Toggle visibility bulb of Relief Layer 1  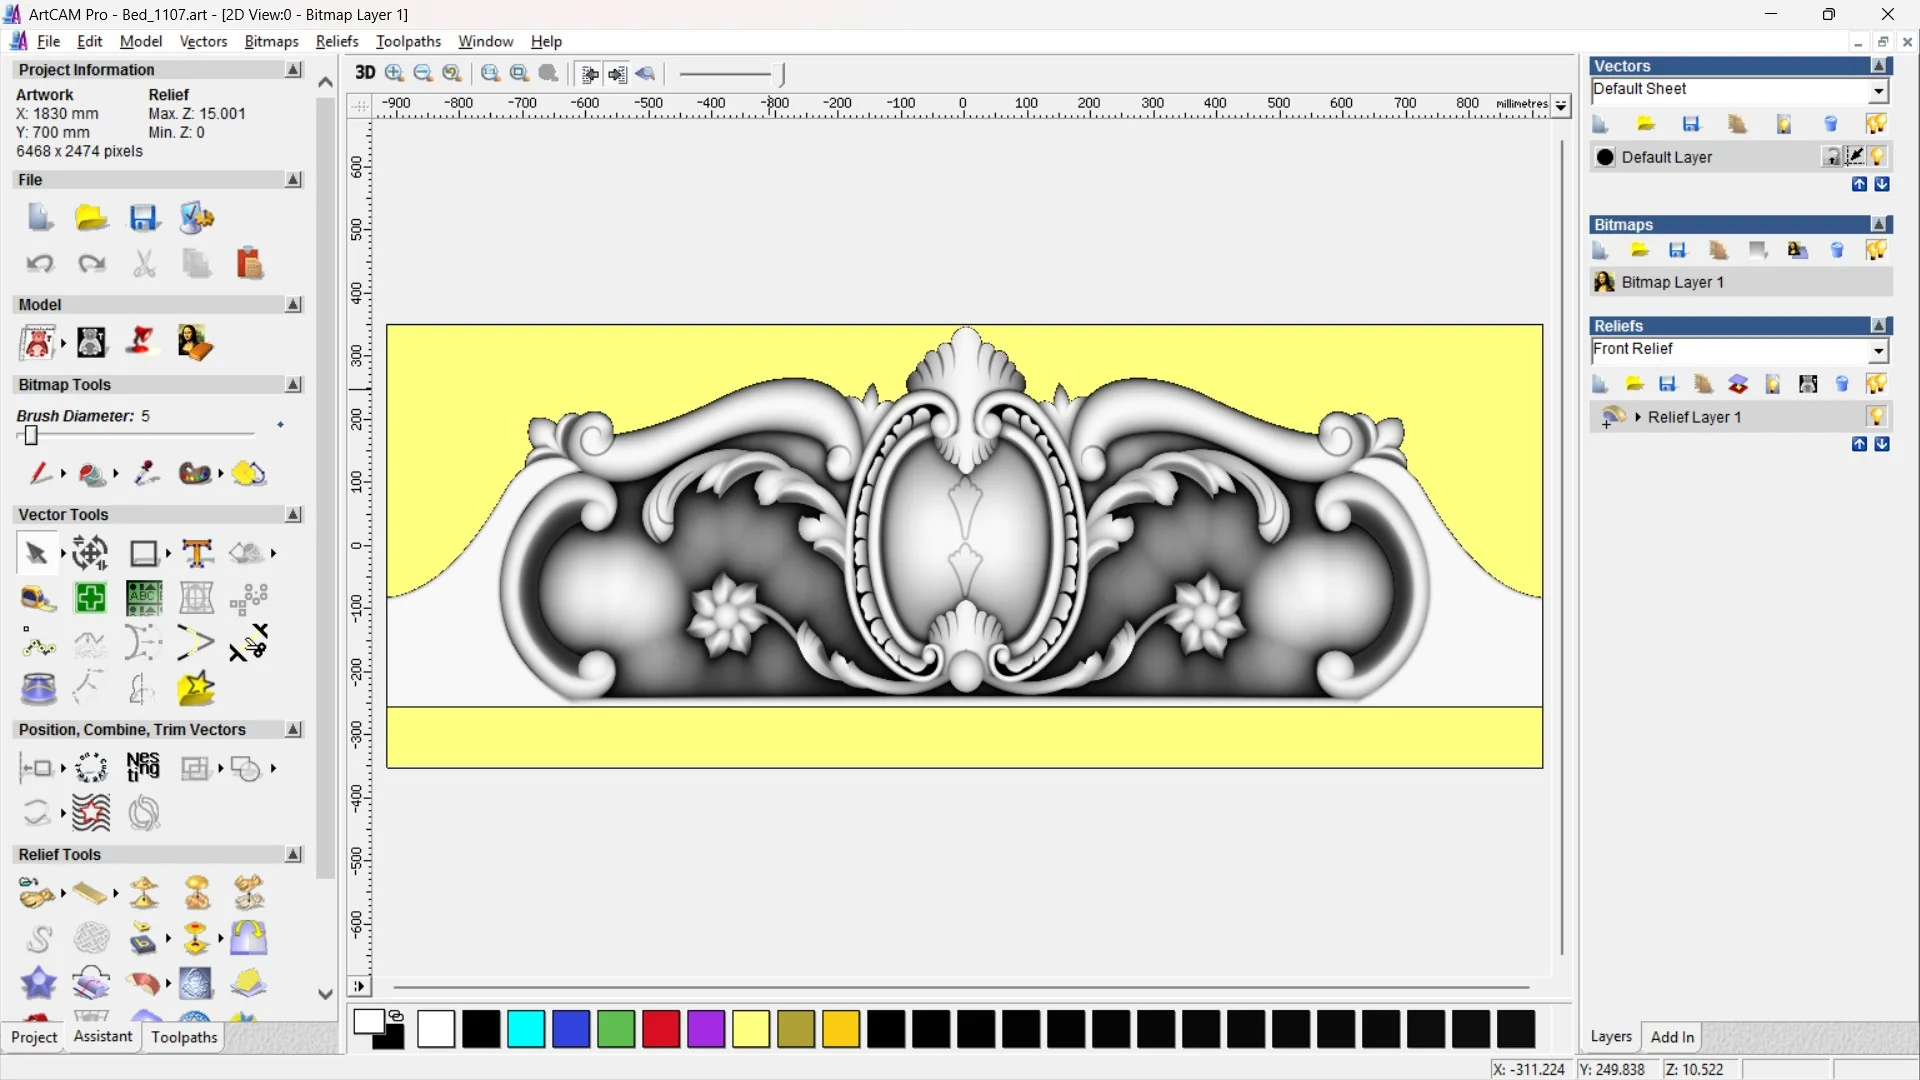pyautogui.click(x=1876, y=416)
